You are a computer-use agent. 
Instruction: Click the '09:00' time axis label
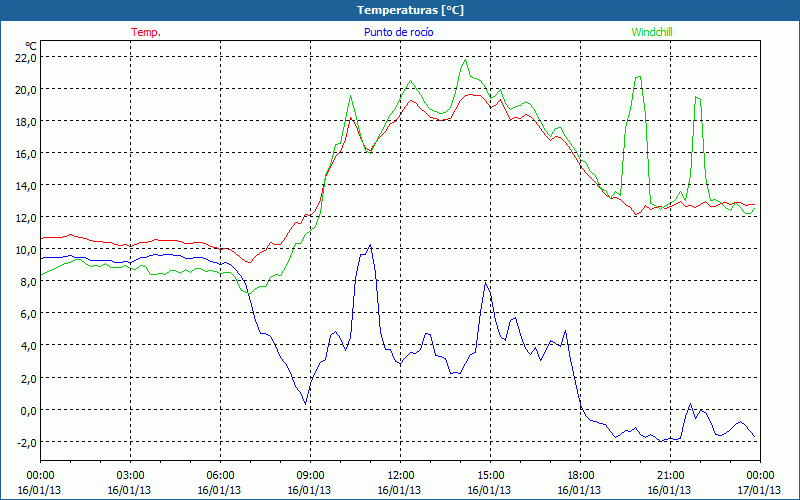[x=310, y=475]
